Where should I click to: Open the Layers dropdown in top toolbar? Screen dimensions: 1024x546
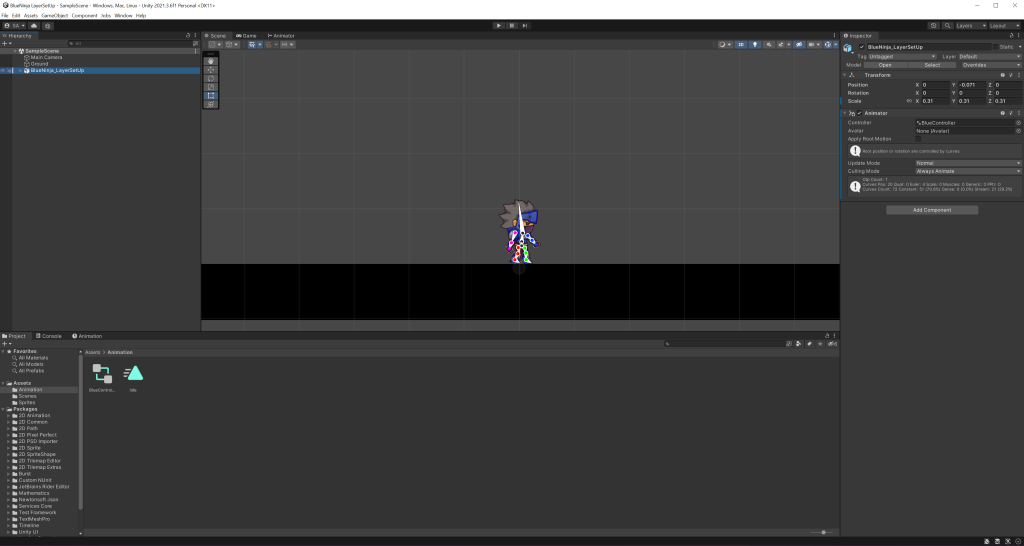click(x=968, y=25)
